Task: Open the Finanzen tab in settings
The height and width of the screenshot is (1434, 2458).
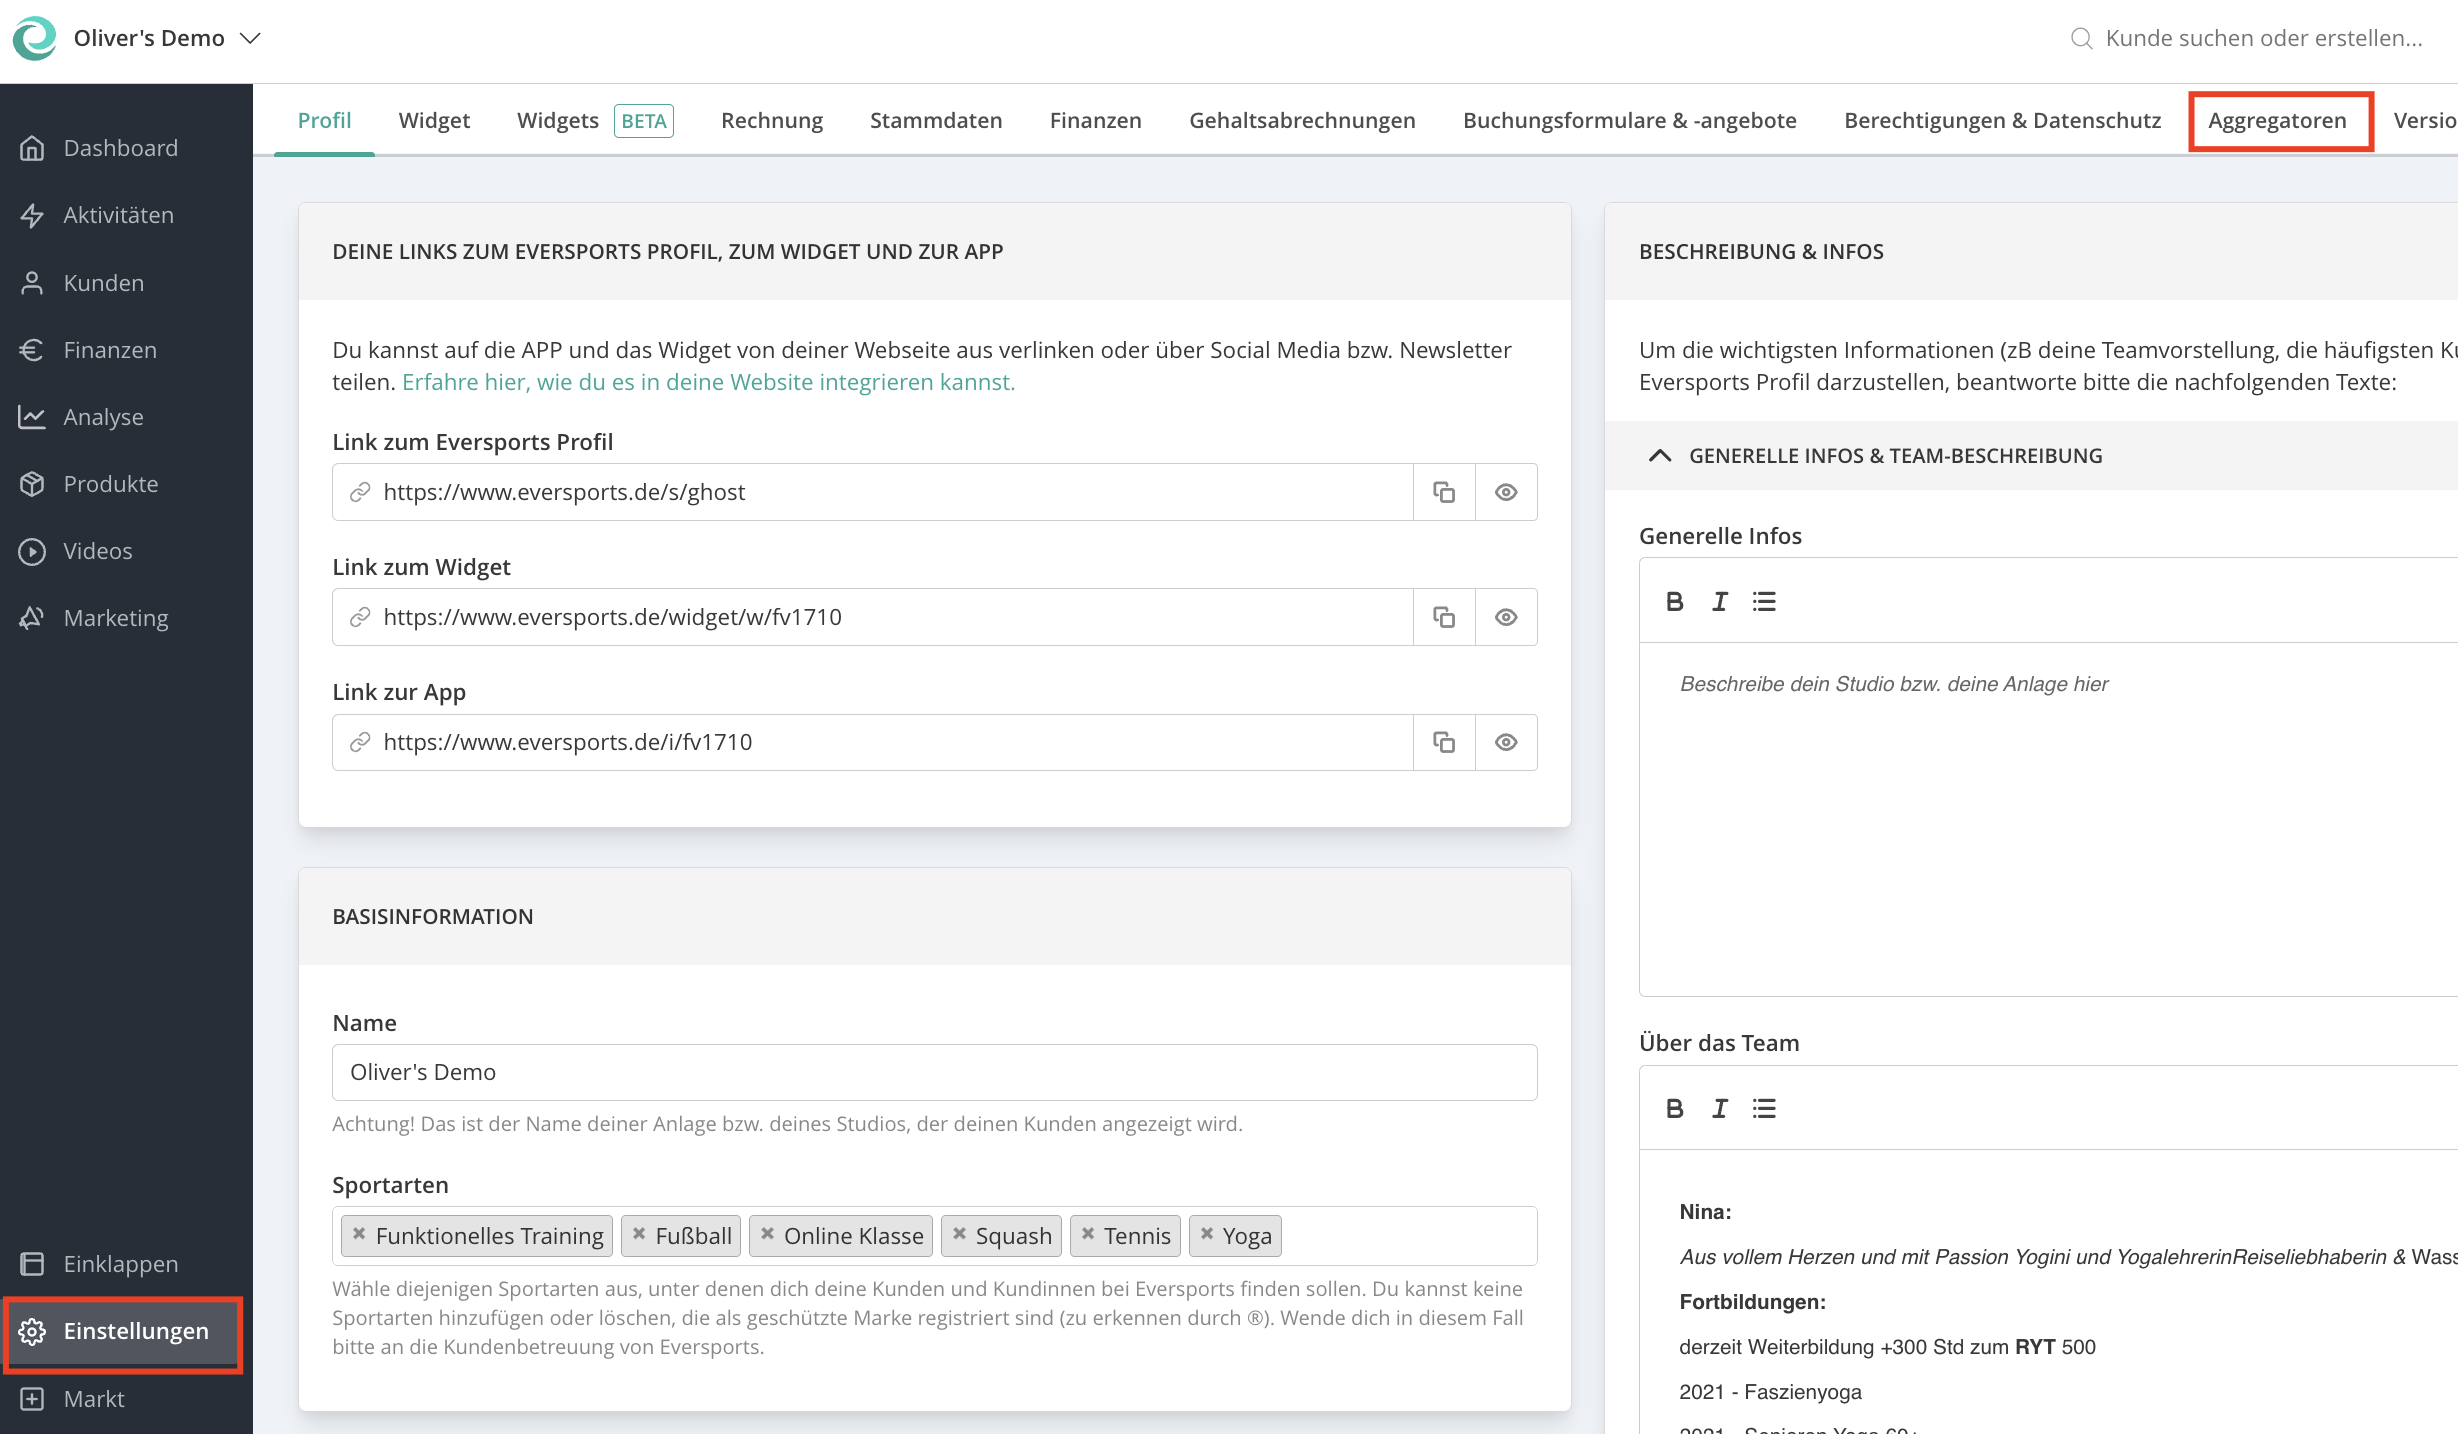Action: coord(1096,120)
